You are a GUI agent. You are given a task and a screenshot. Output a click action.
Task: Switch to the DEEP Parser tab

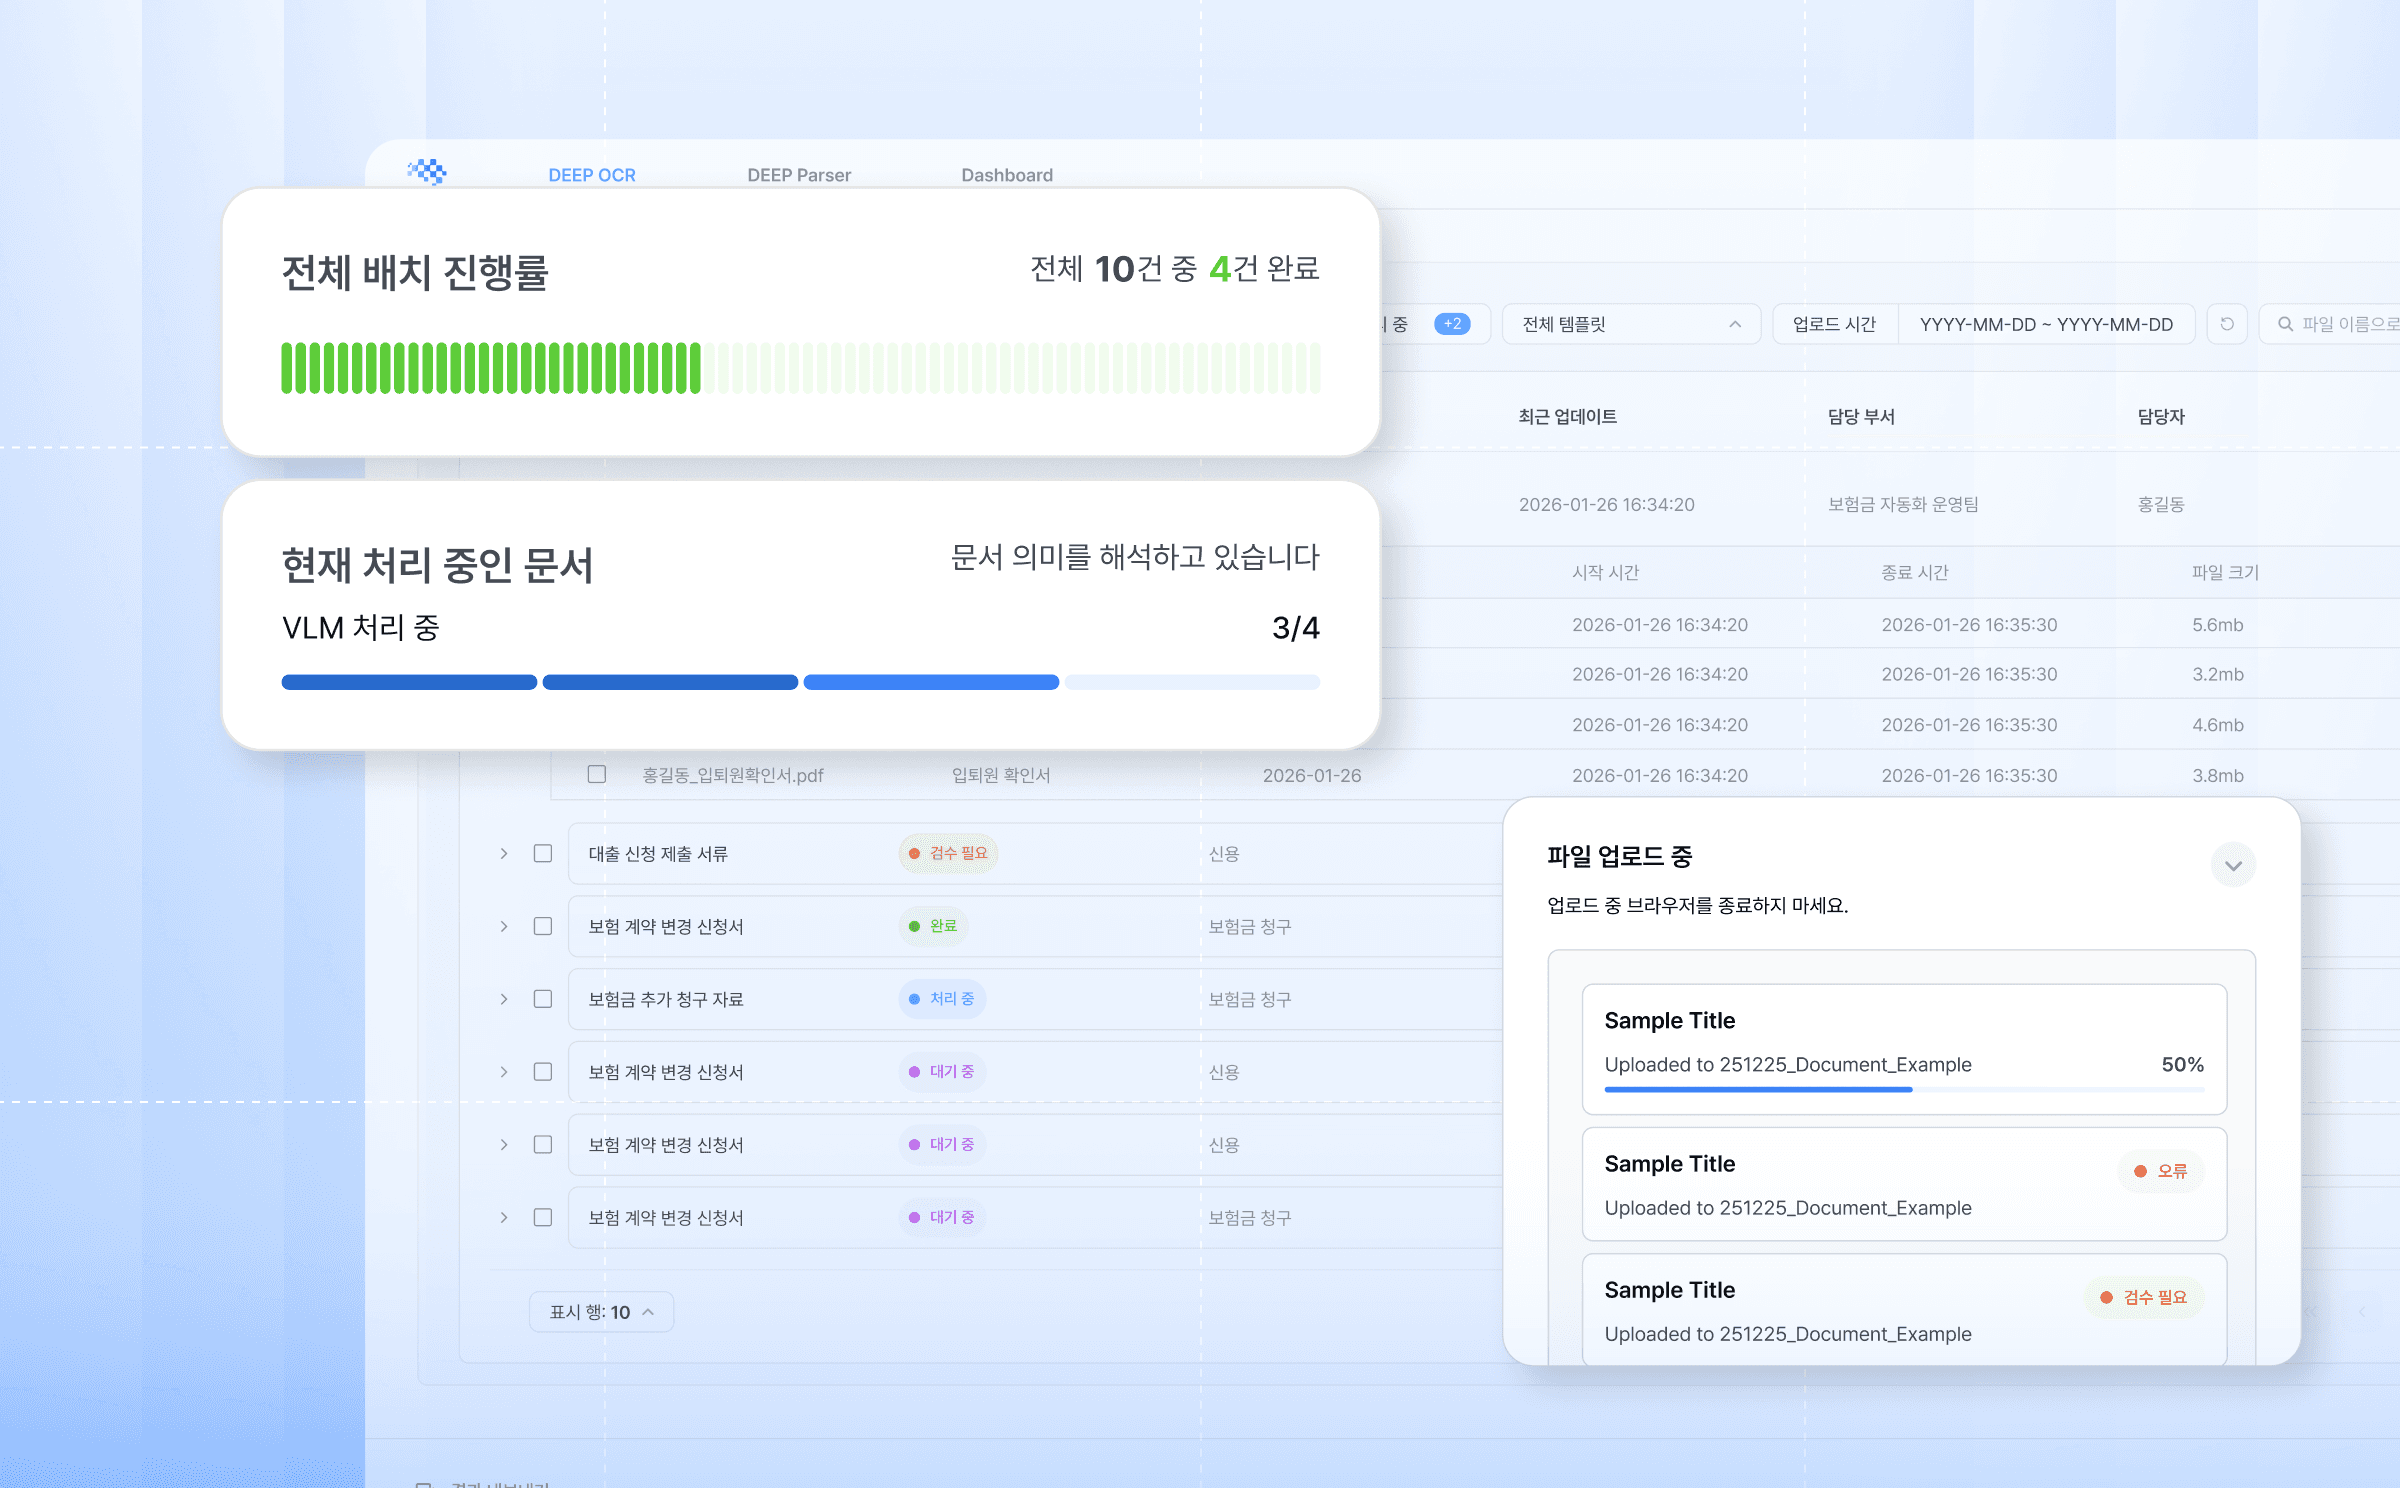(798, 175)
